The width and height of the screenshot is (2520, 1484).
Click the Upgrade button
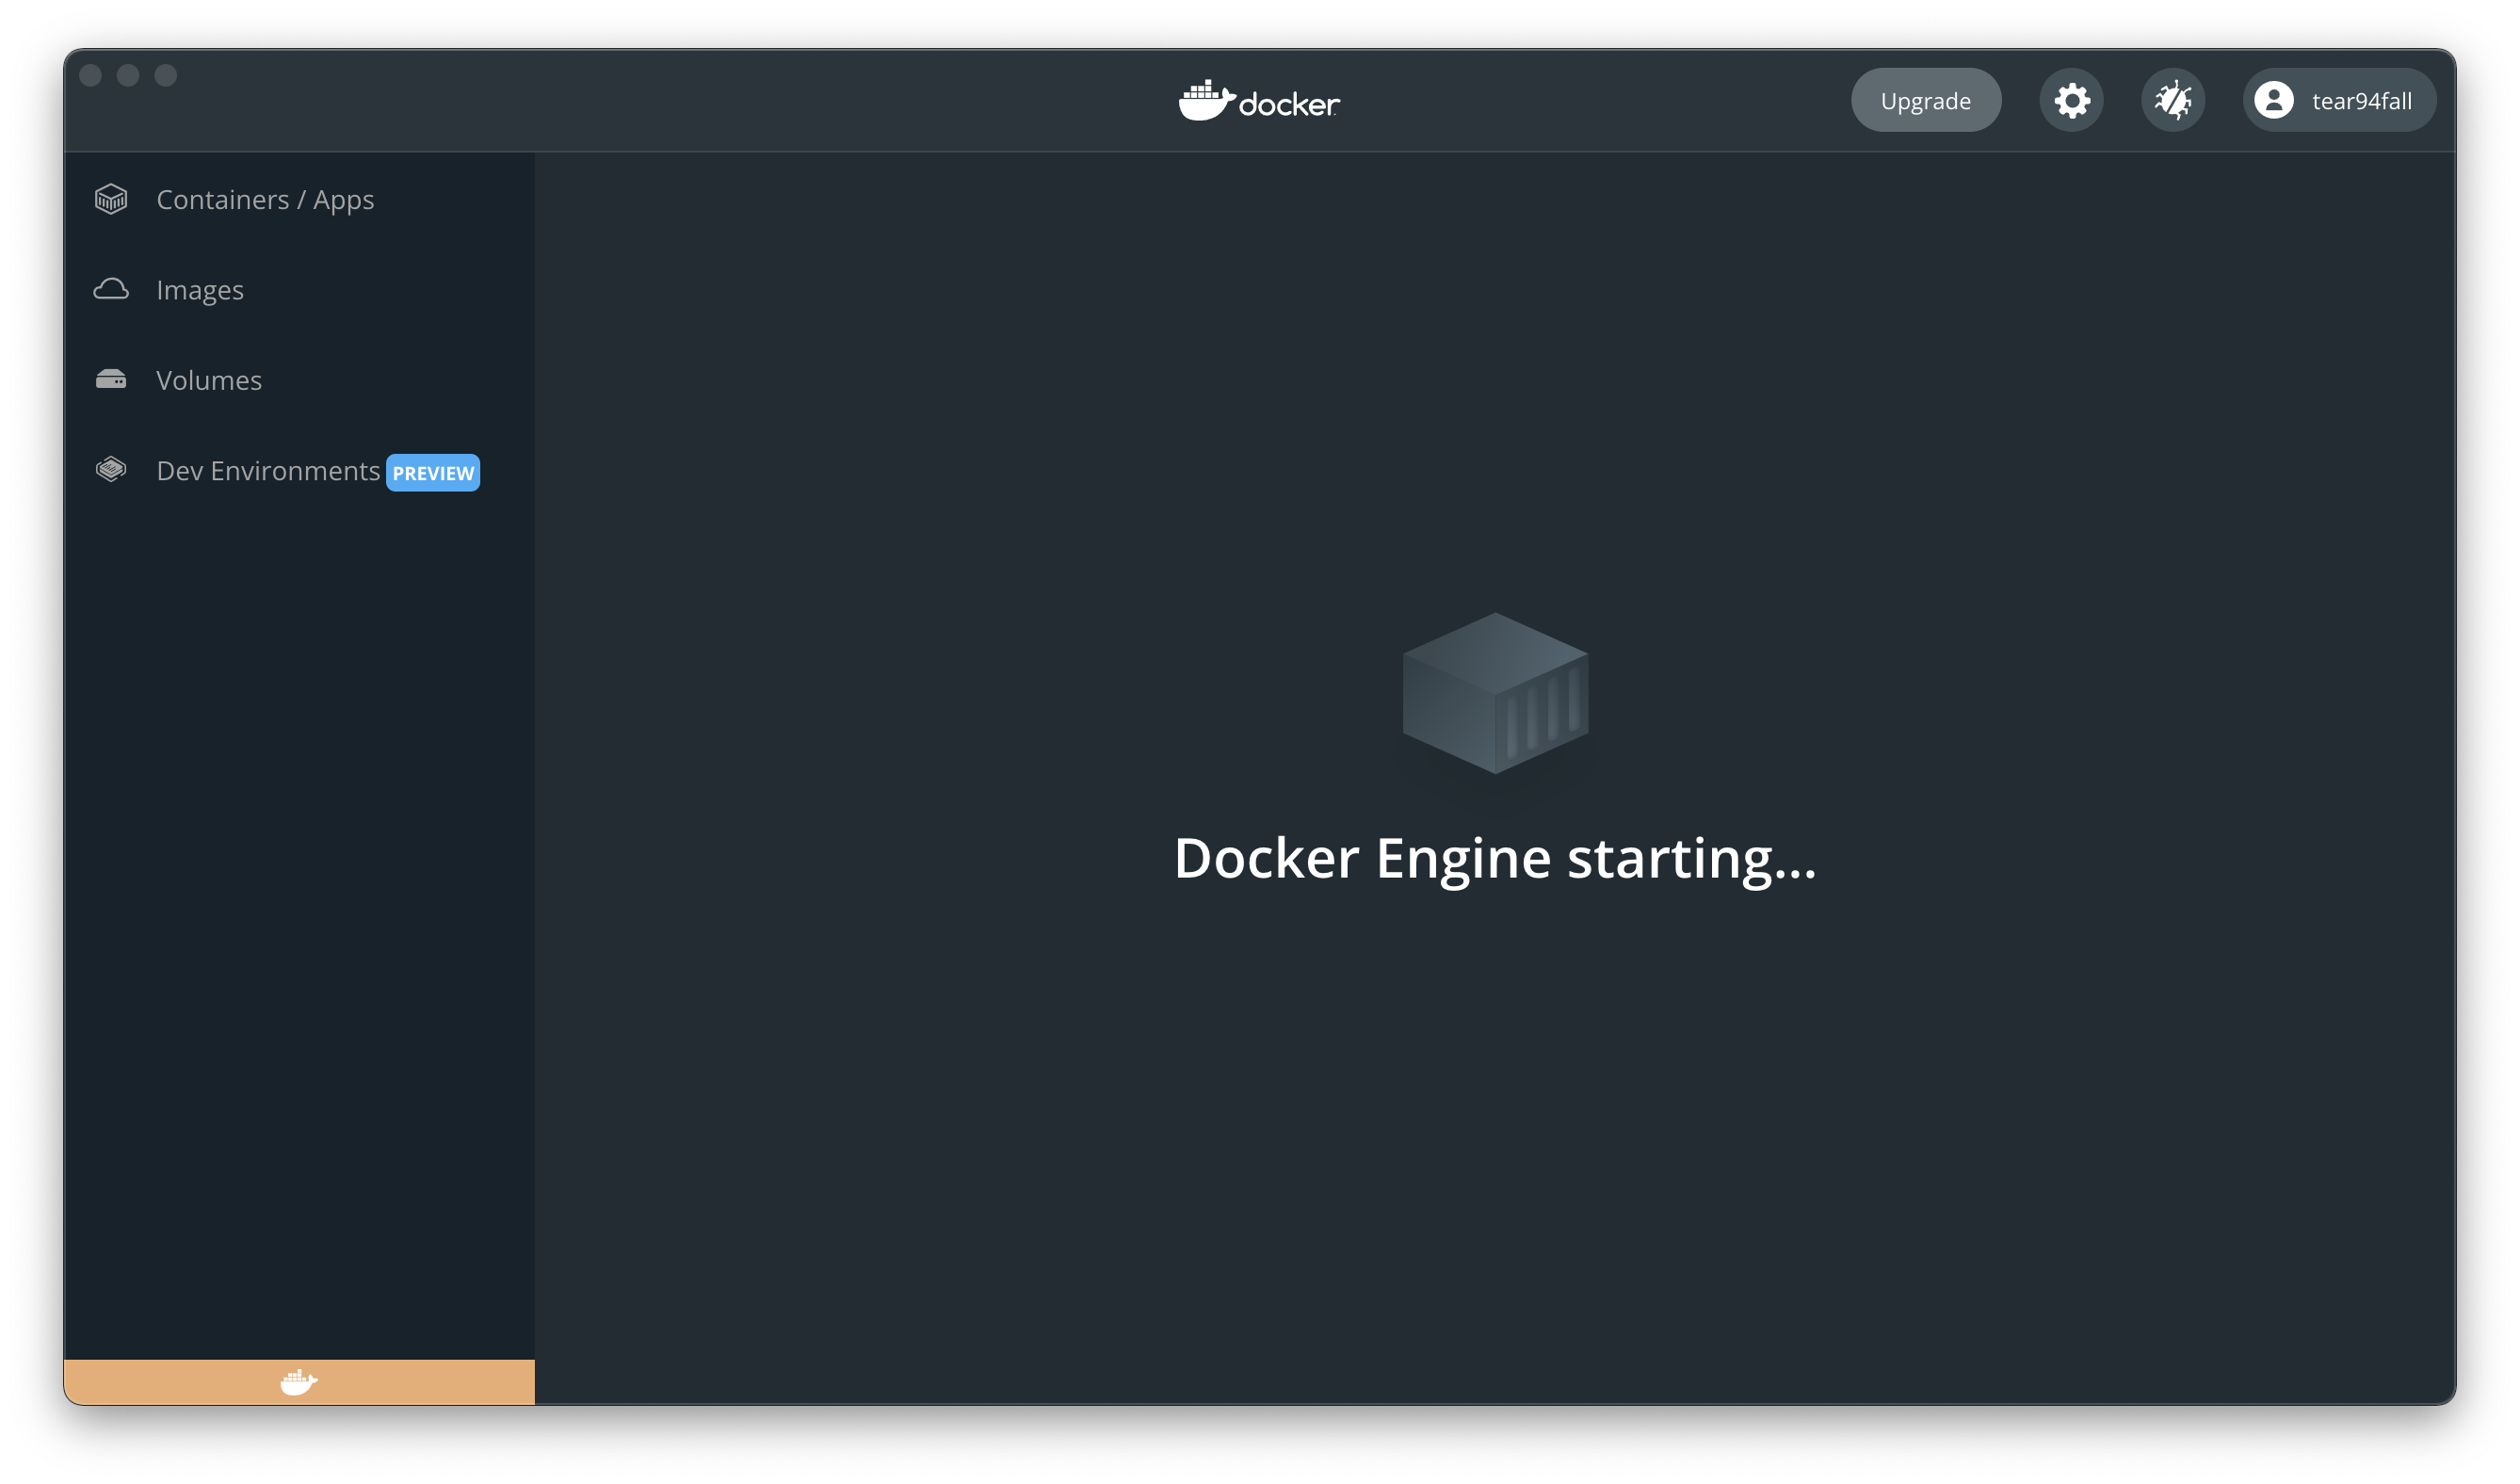[1925, 101]
